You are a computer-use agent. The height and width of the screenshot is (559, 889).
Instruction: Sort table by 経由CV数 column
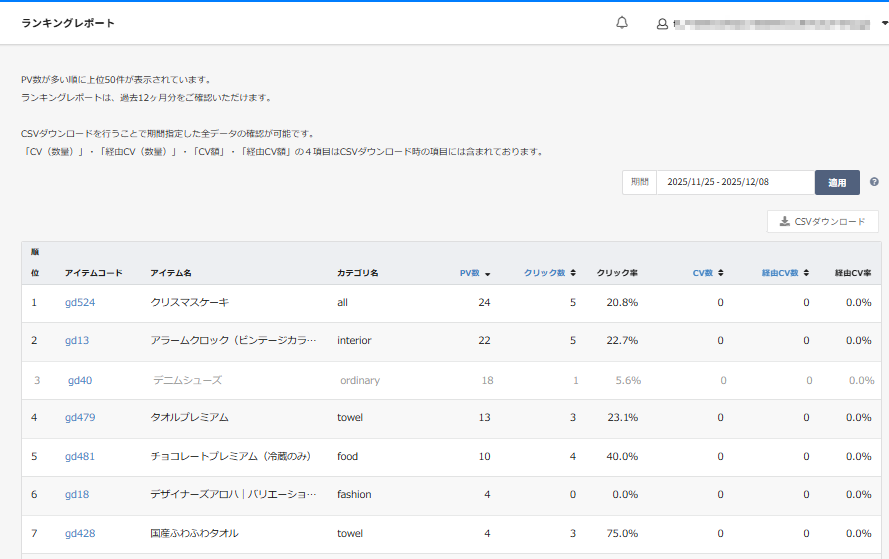tap(784, 273)
